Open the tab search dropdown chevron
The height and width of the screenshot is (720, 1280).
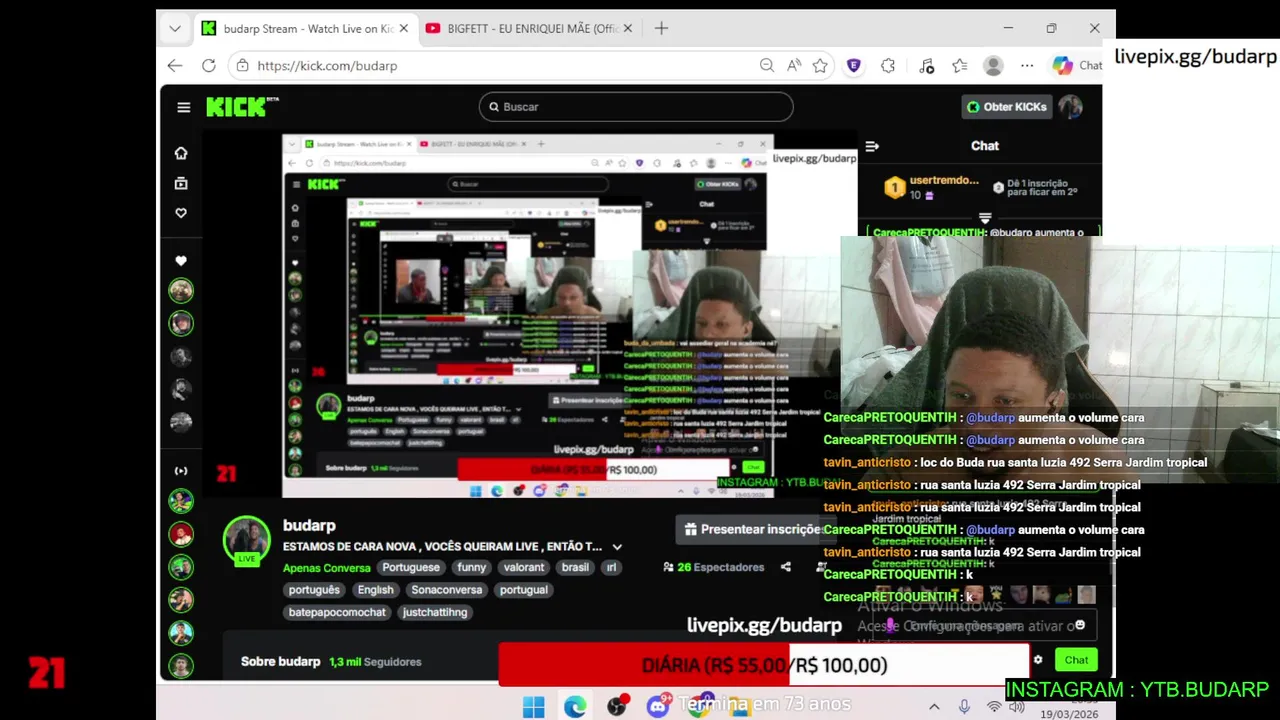175,29
